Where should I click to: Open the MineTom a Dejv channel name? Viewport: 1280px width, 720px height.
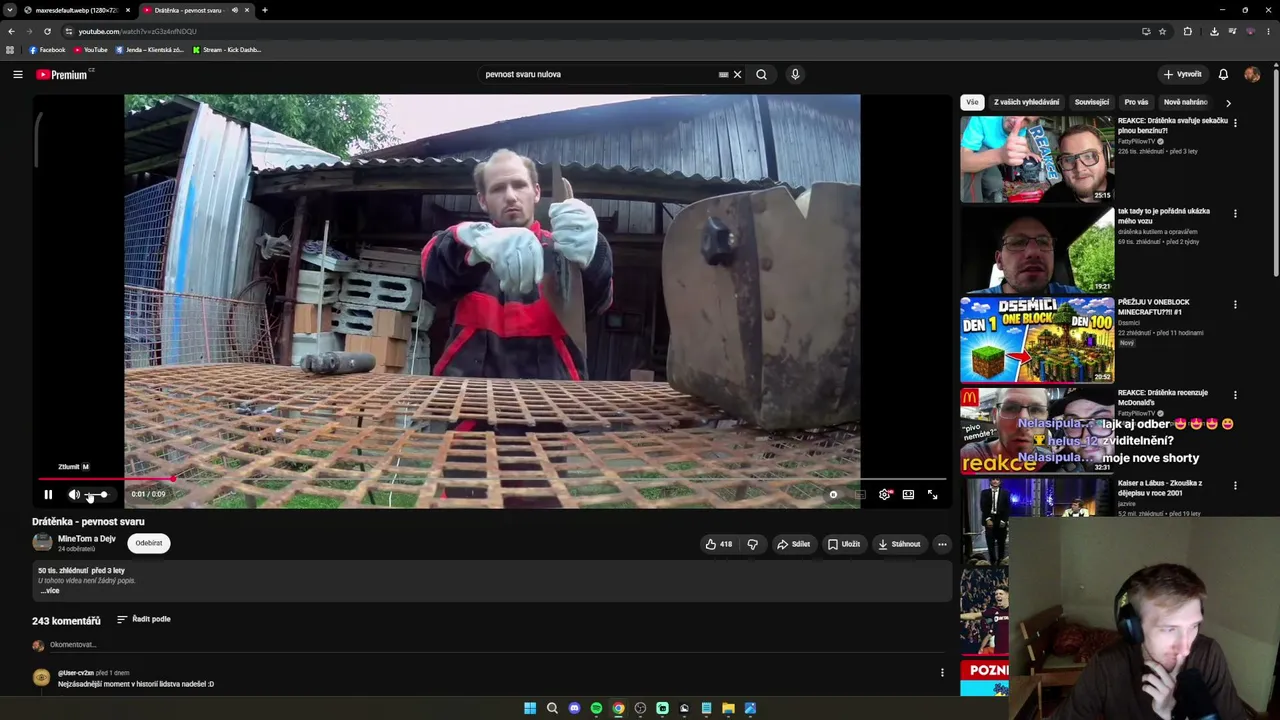(87, 539)
